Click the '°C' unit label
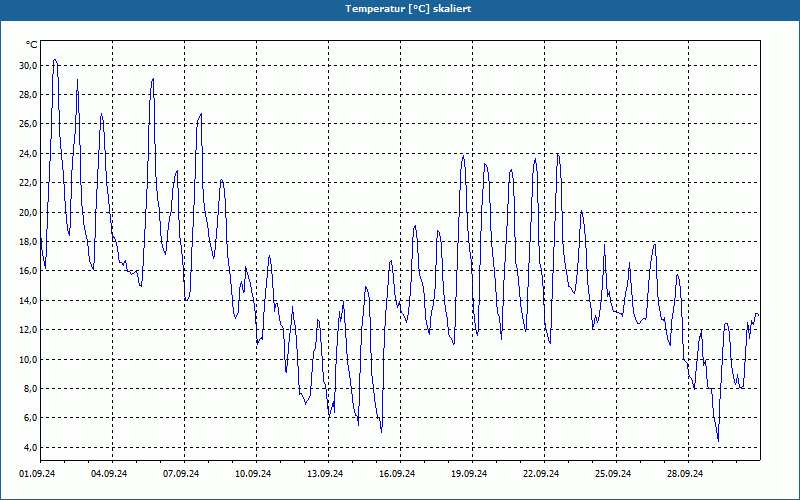800x500 pixels. (32, 45)
